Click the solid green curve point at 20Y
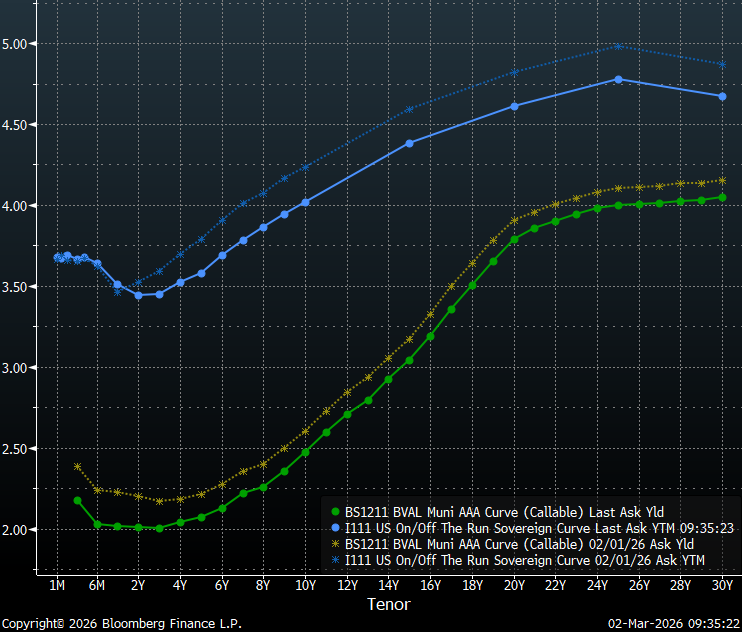 point(514,239)
